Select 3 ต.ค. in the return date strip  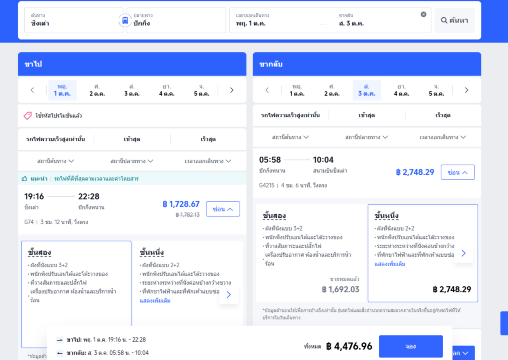click(x=367, y=90)
